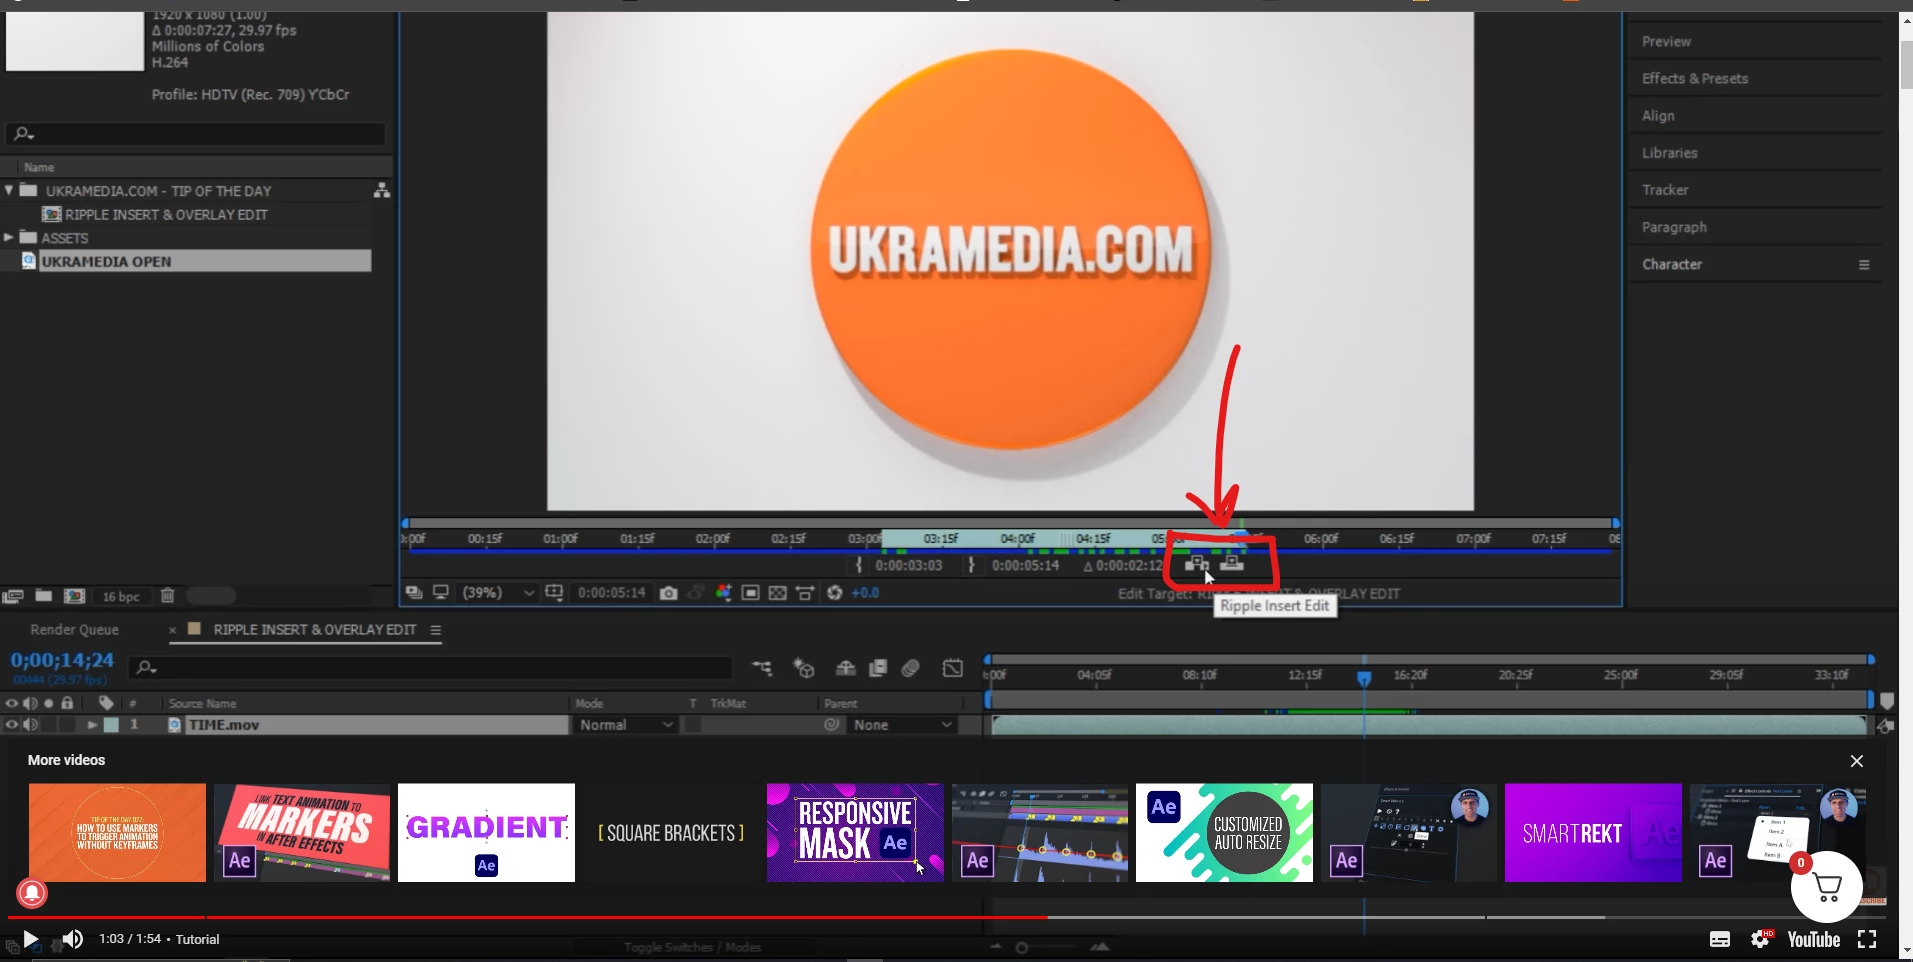The width and height of the screenshot is (1913, 962).
Task: Click the Ripple Insert Edit button
Action: (1197, 564)
